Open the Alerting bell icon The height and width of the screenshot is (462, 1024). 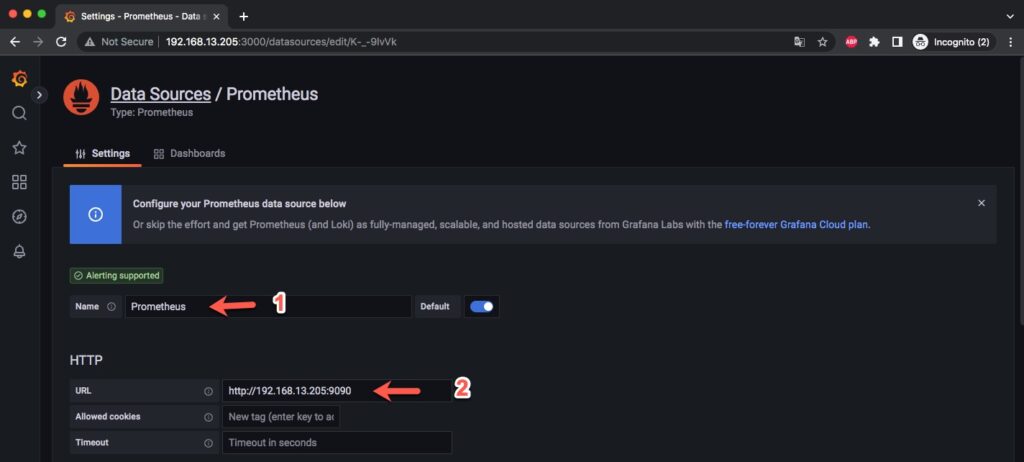coord(20,252)
